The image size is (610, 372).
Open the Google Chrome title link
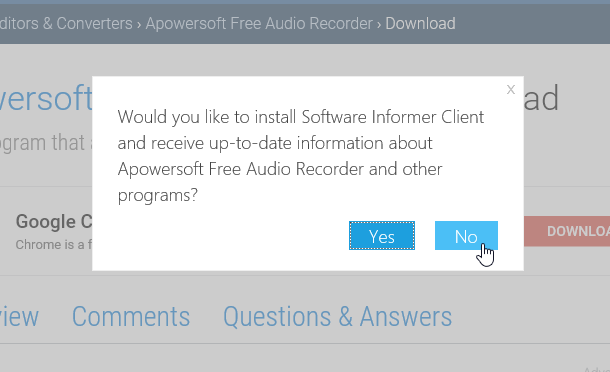pyautogui.click(x=54, y=221)
